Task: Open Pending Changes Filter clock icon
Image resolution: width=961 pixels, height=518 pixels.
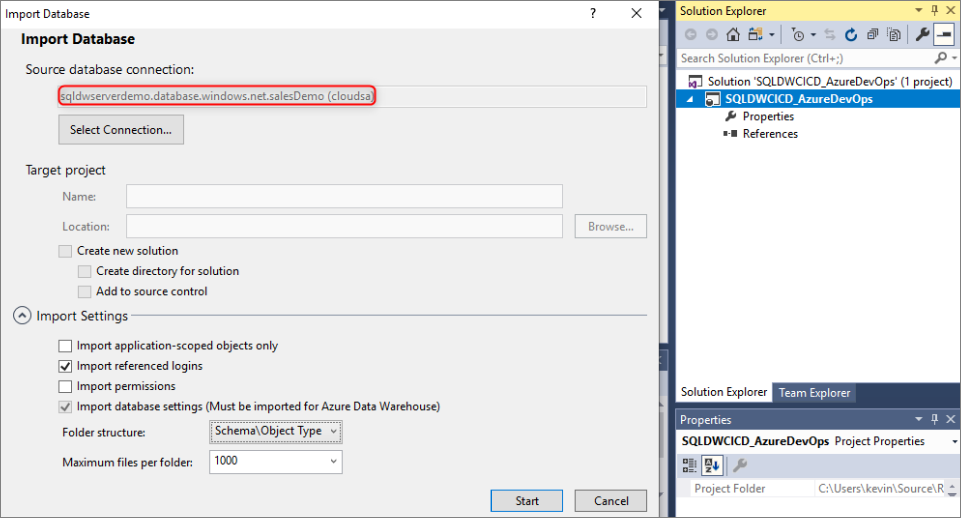Action: tap(798, 36)
